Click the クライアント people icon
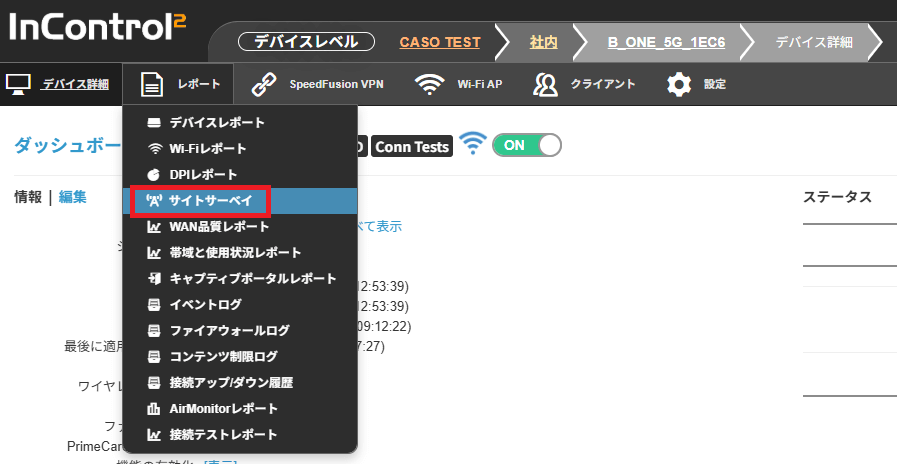The height and width of the screenshot is (464, 897). 545,84
